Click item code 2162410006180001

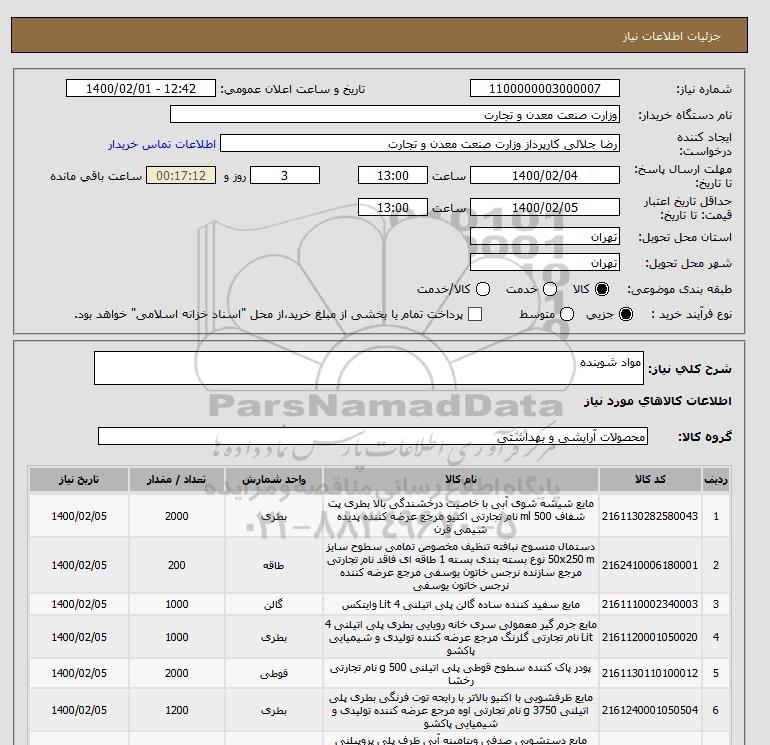tap(650, 565)
